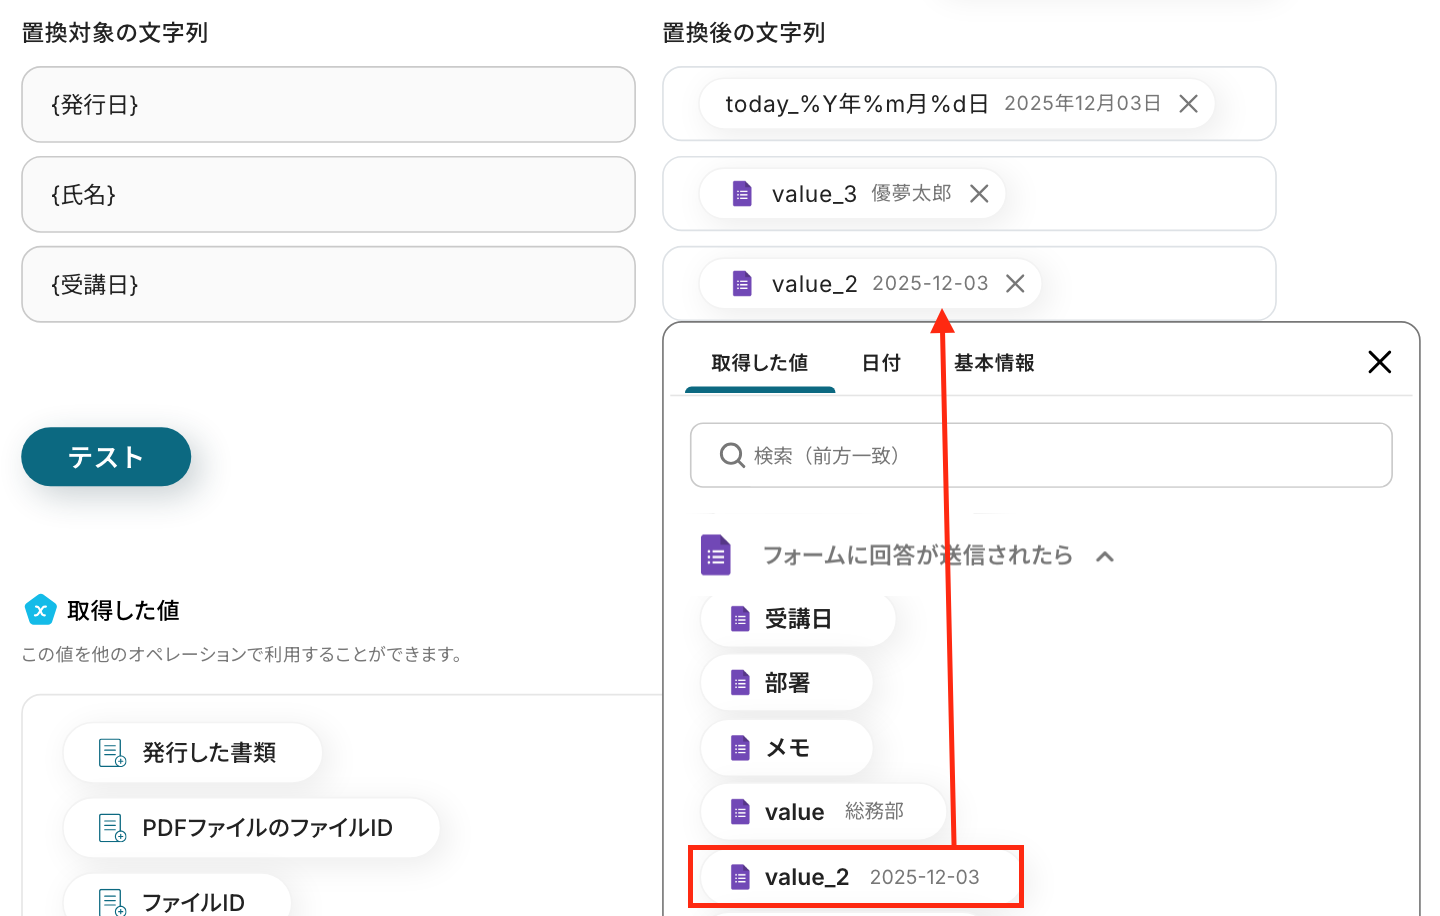Screen dimensions: 1440x916
Task: Remove the value_3 chip with X
Action: [979, 194]
